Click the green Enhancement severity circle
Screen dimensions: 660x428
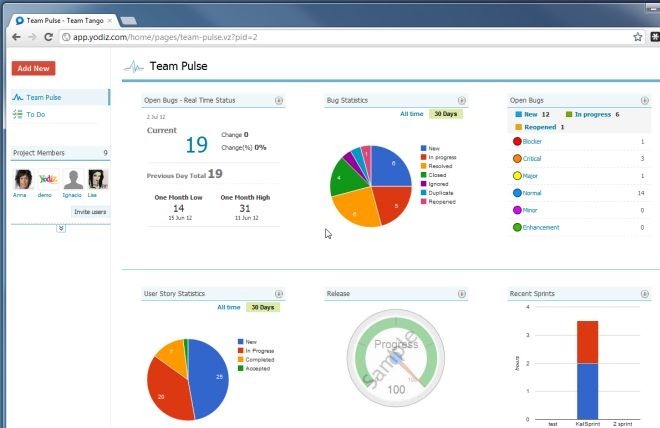click(517, 227)
